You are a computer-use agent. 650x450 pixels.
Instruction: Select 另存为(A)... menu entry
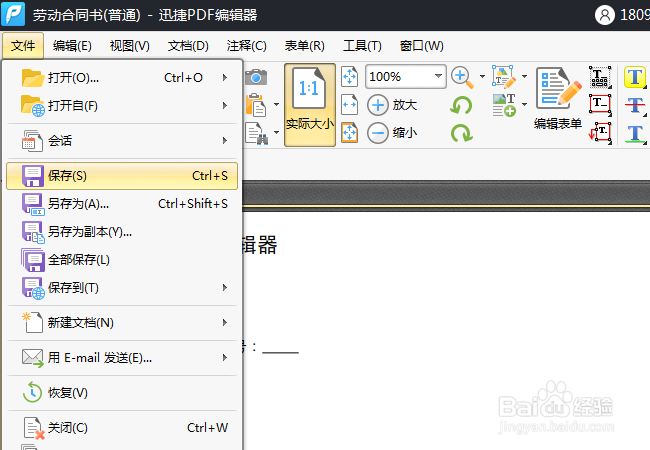click(x=122, y=203)
